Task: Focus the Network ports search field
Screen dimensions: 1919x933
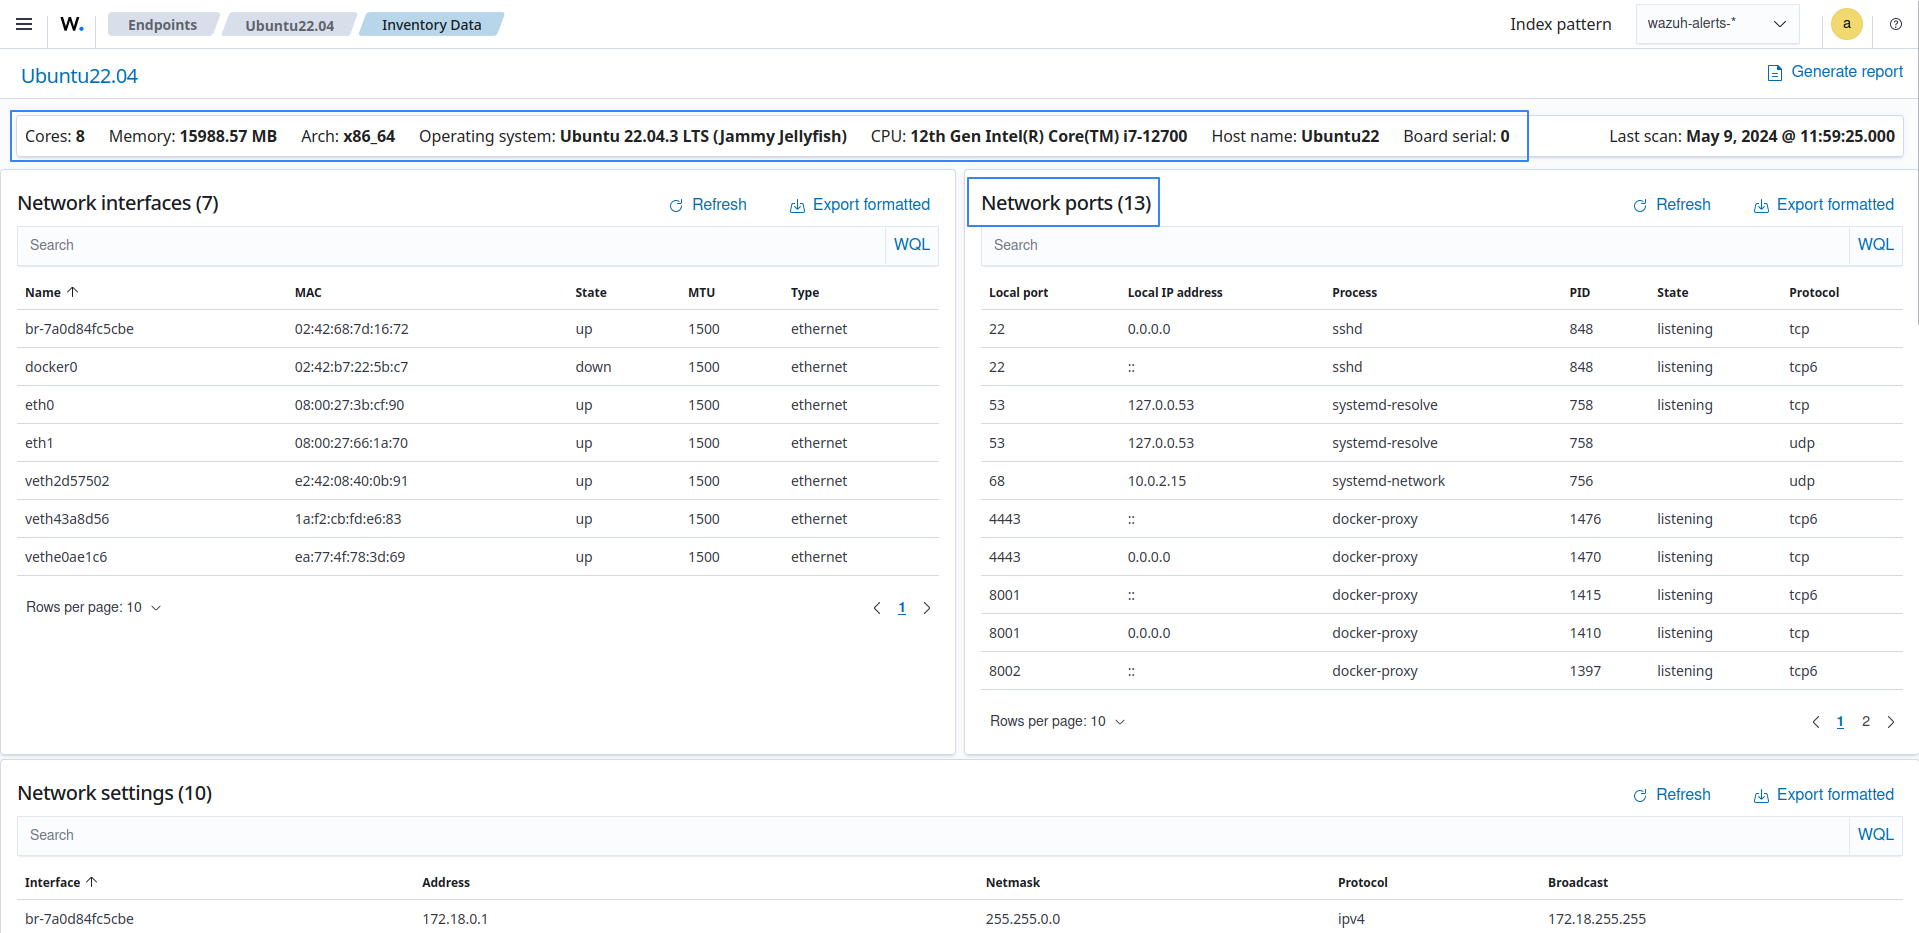Action: click(x=1415, y=245)
